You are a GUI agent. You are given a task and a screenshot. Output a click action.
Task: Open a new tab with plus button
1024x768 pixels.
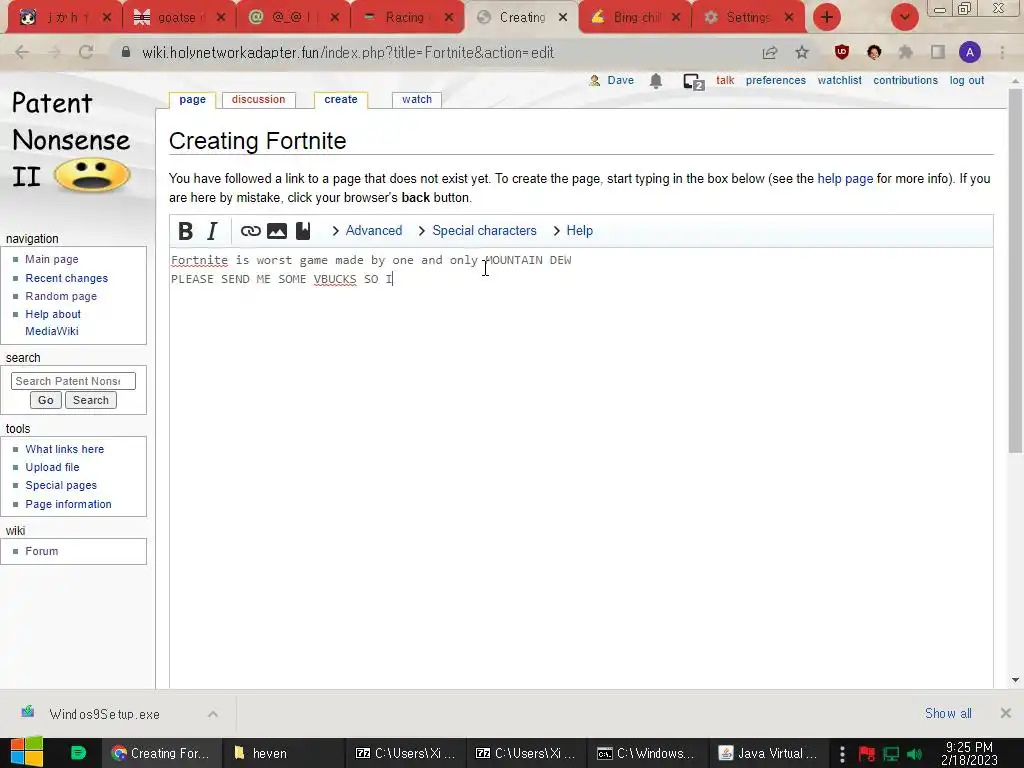coord(827,17)
